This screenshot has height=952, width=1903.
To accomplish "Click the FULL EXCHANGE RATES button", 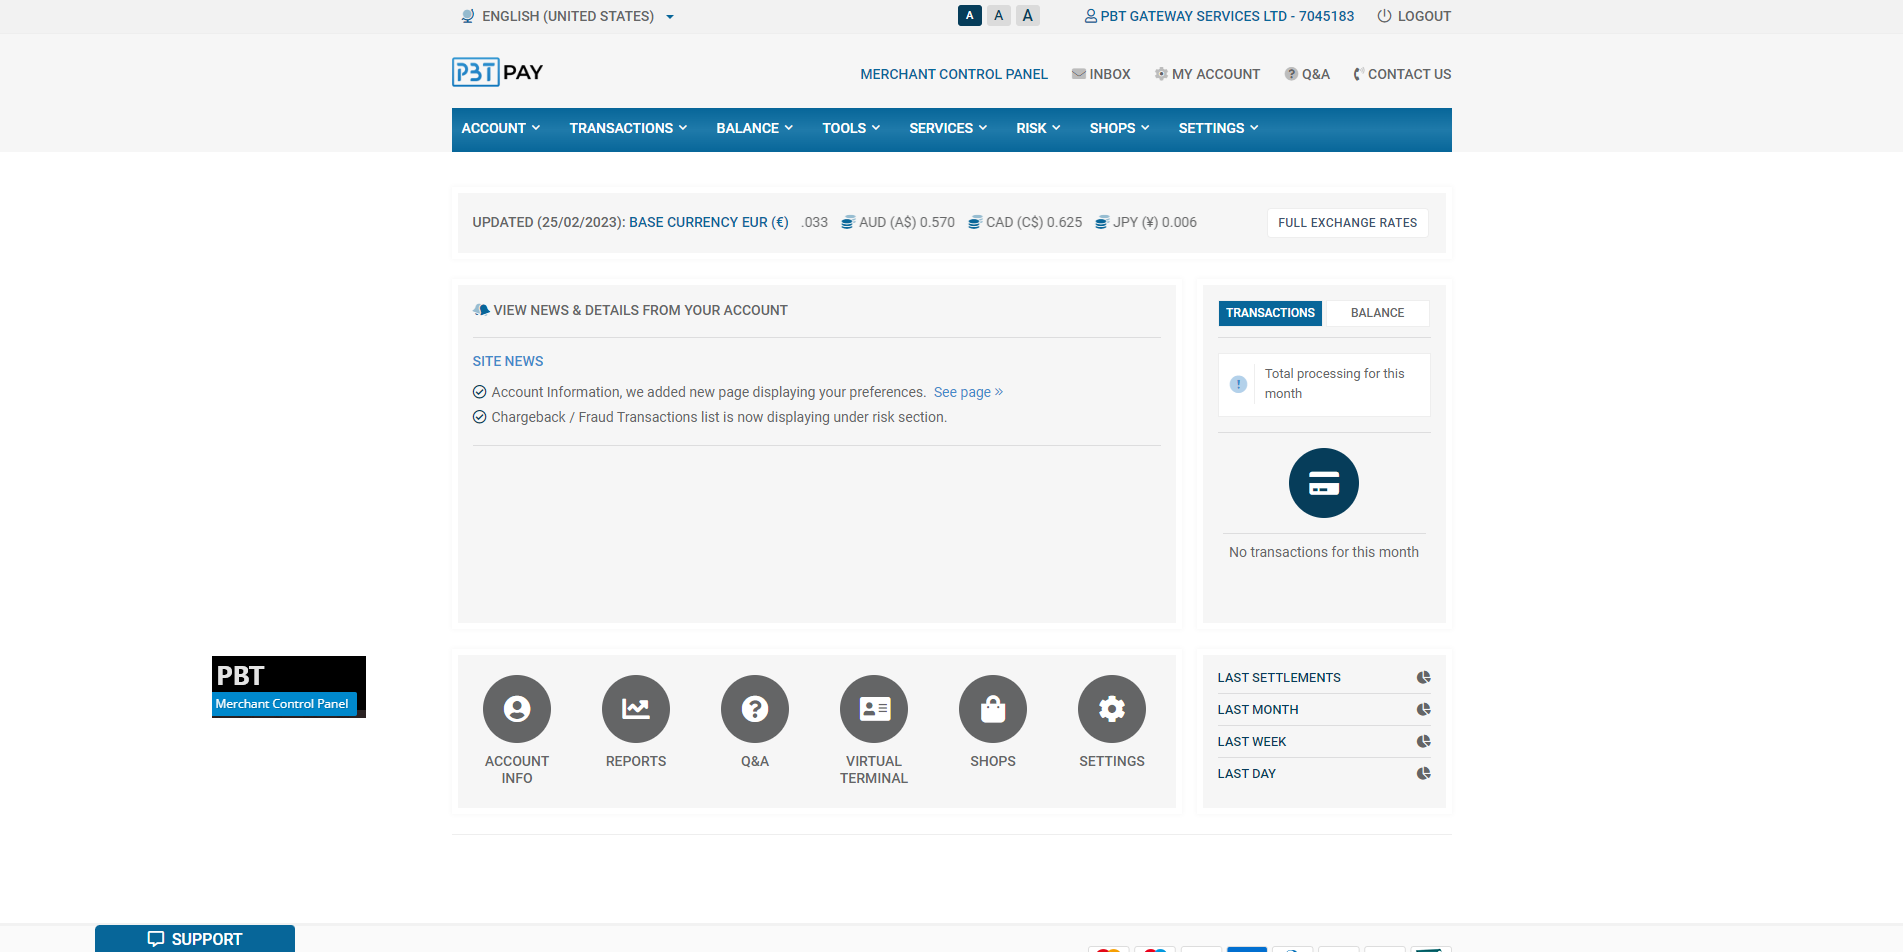I will tap(1347, 222).
